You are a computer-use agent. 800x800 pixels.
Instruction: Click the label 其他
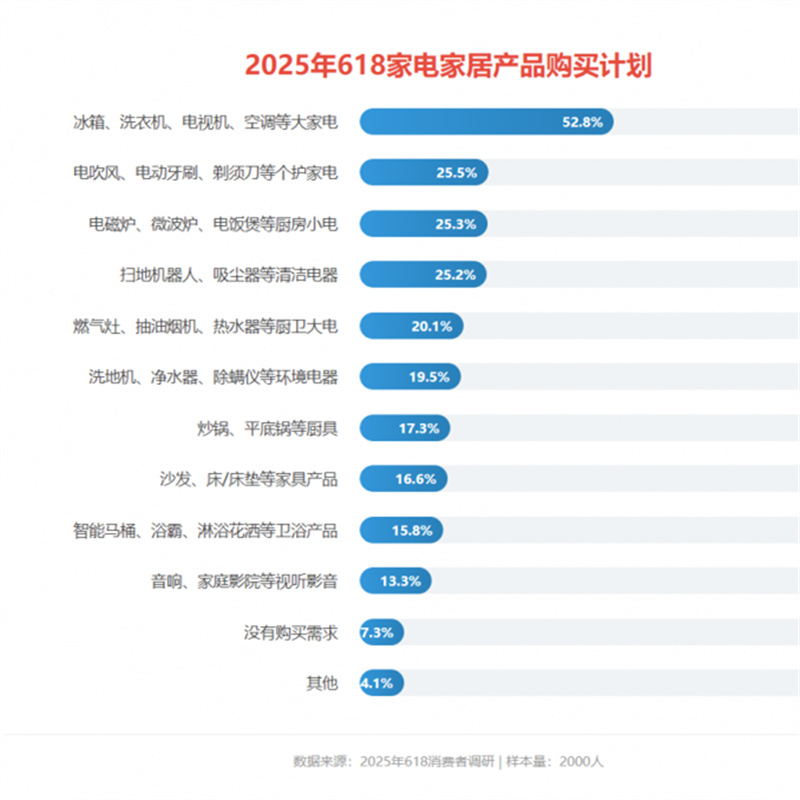322,683
